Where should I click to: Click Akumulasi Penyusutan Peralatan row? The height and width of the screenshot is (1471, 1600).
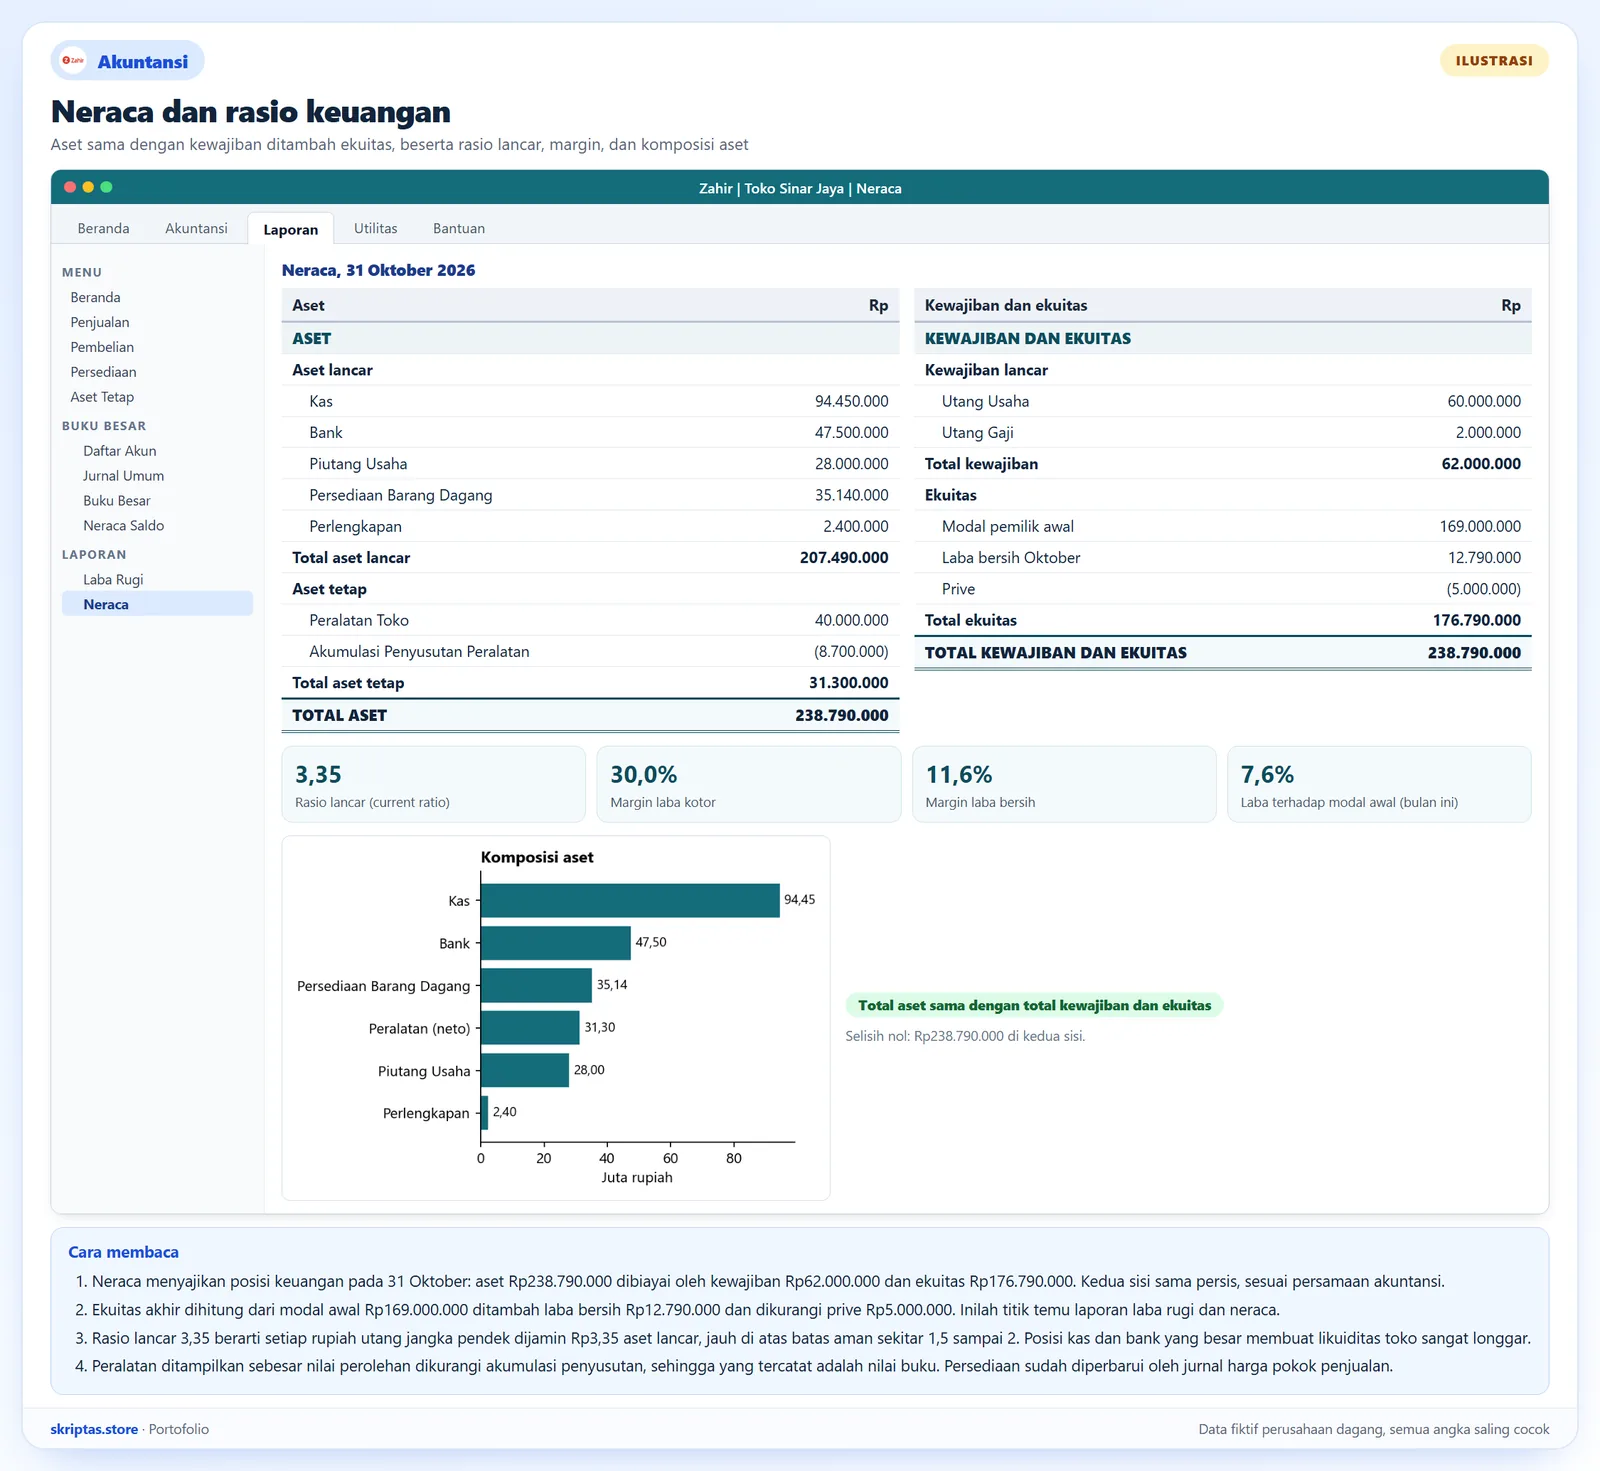590,652
